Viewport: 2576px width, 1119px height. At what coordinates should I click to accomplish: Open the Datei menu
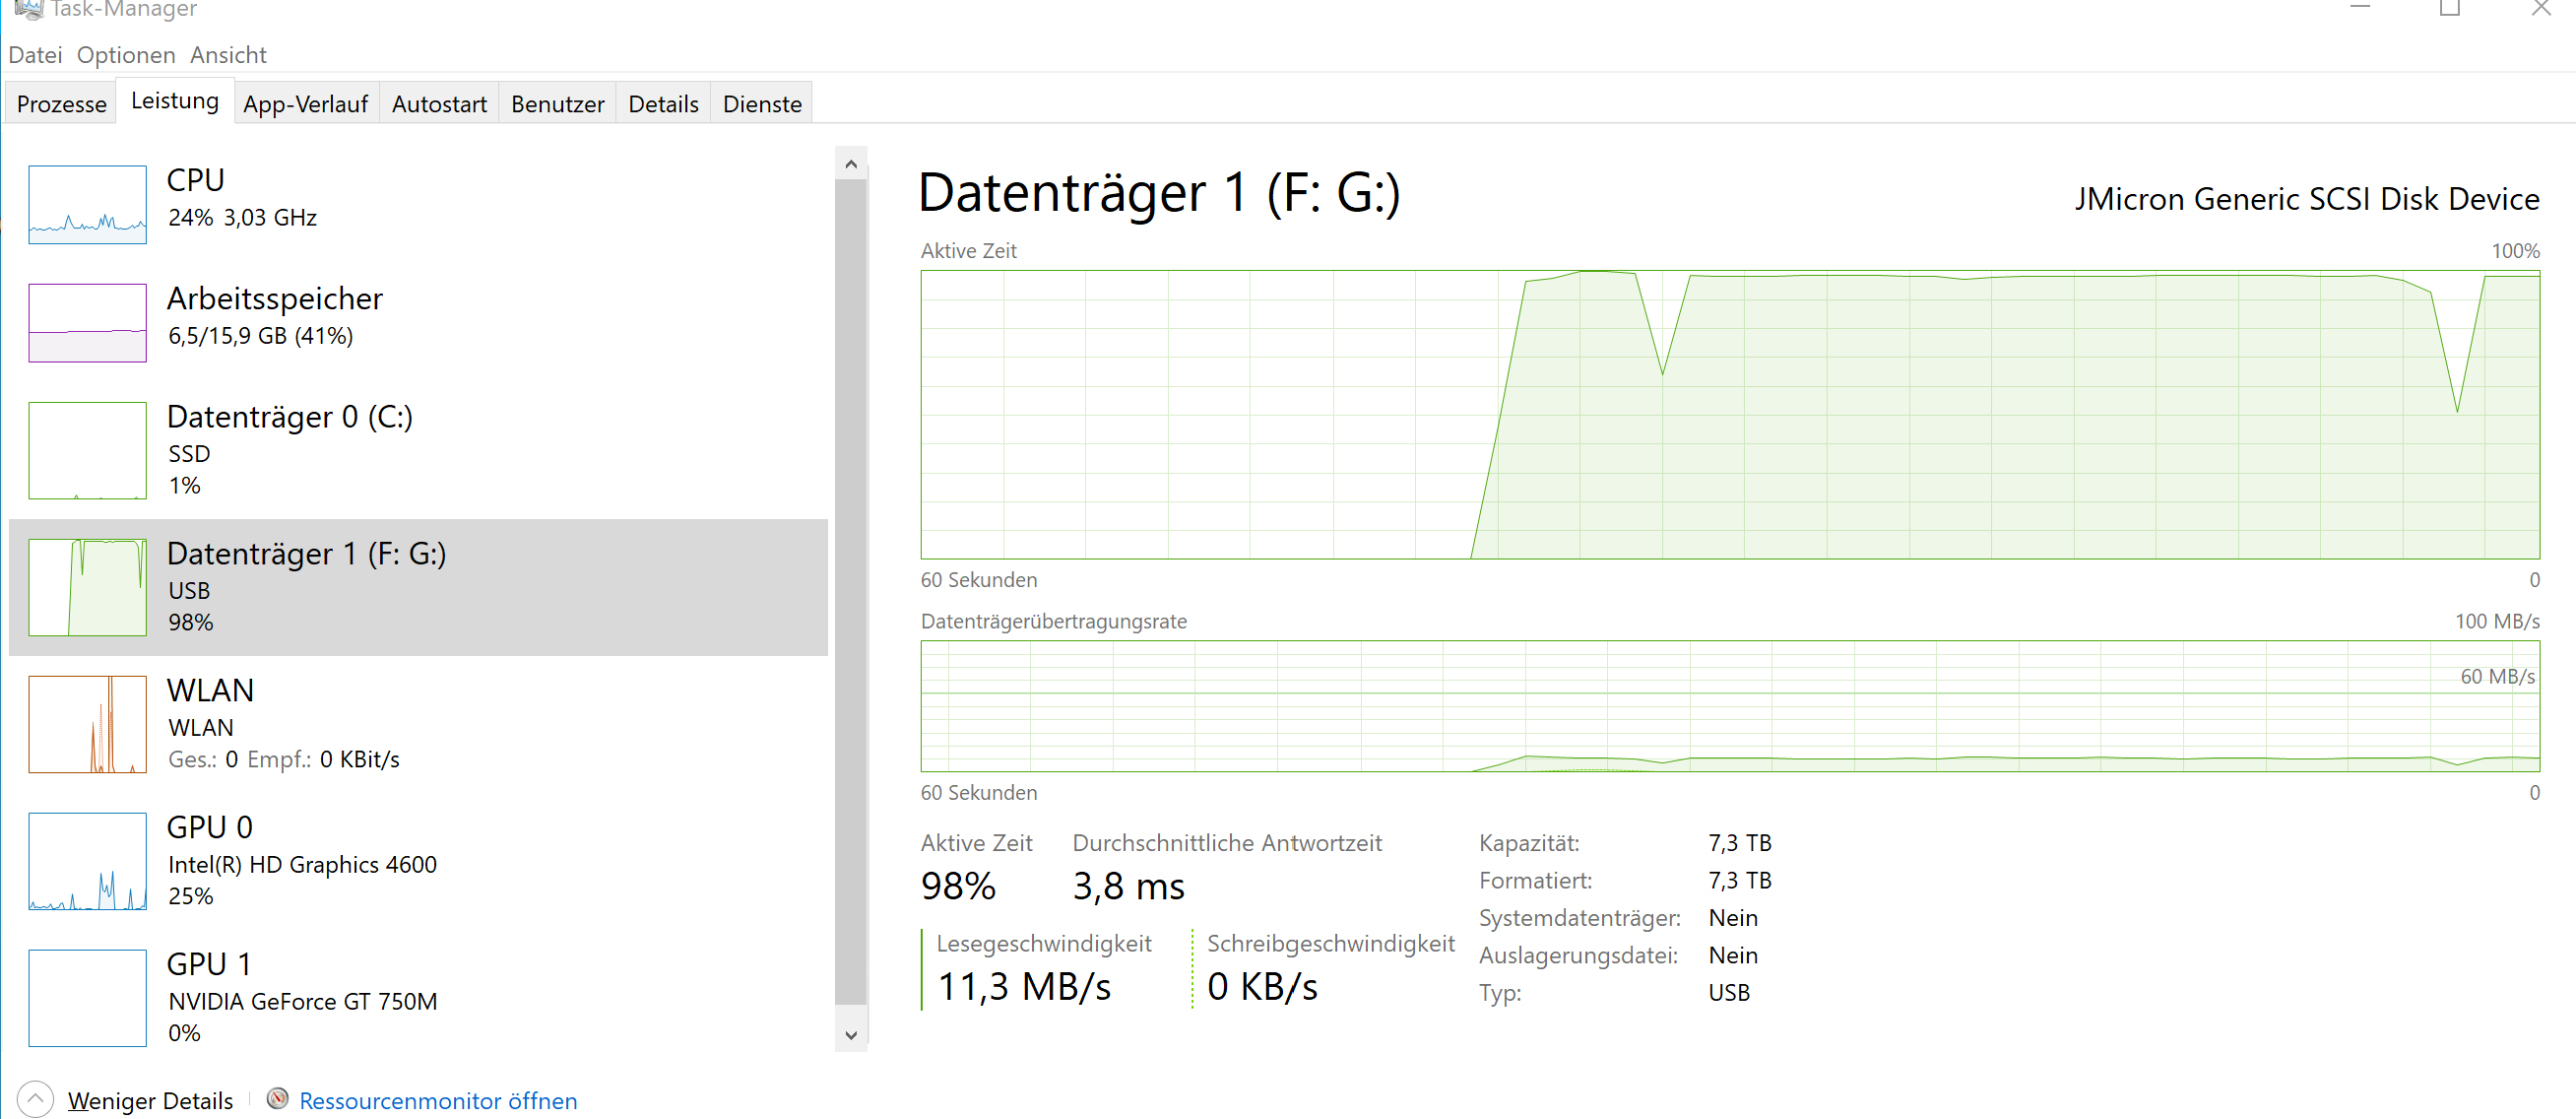point(35,55)
